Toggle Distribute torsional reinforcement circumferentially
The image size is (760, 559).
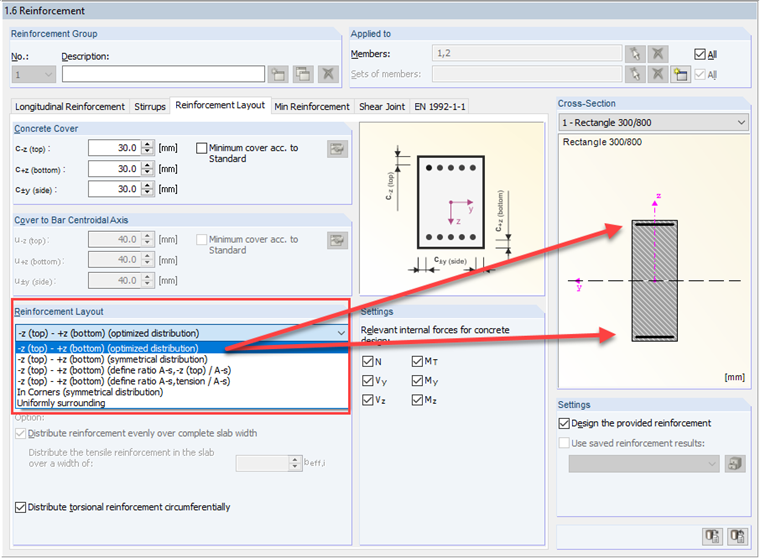click(x=20, y=507)
